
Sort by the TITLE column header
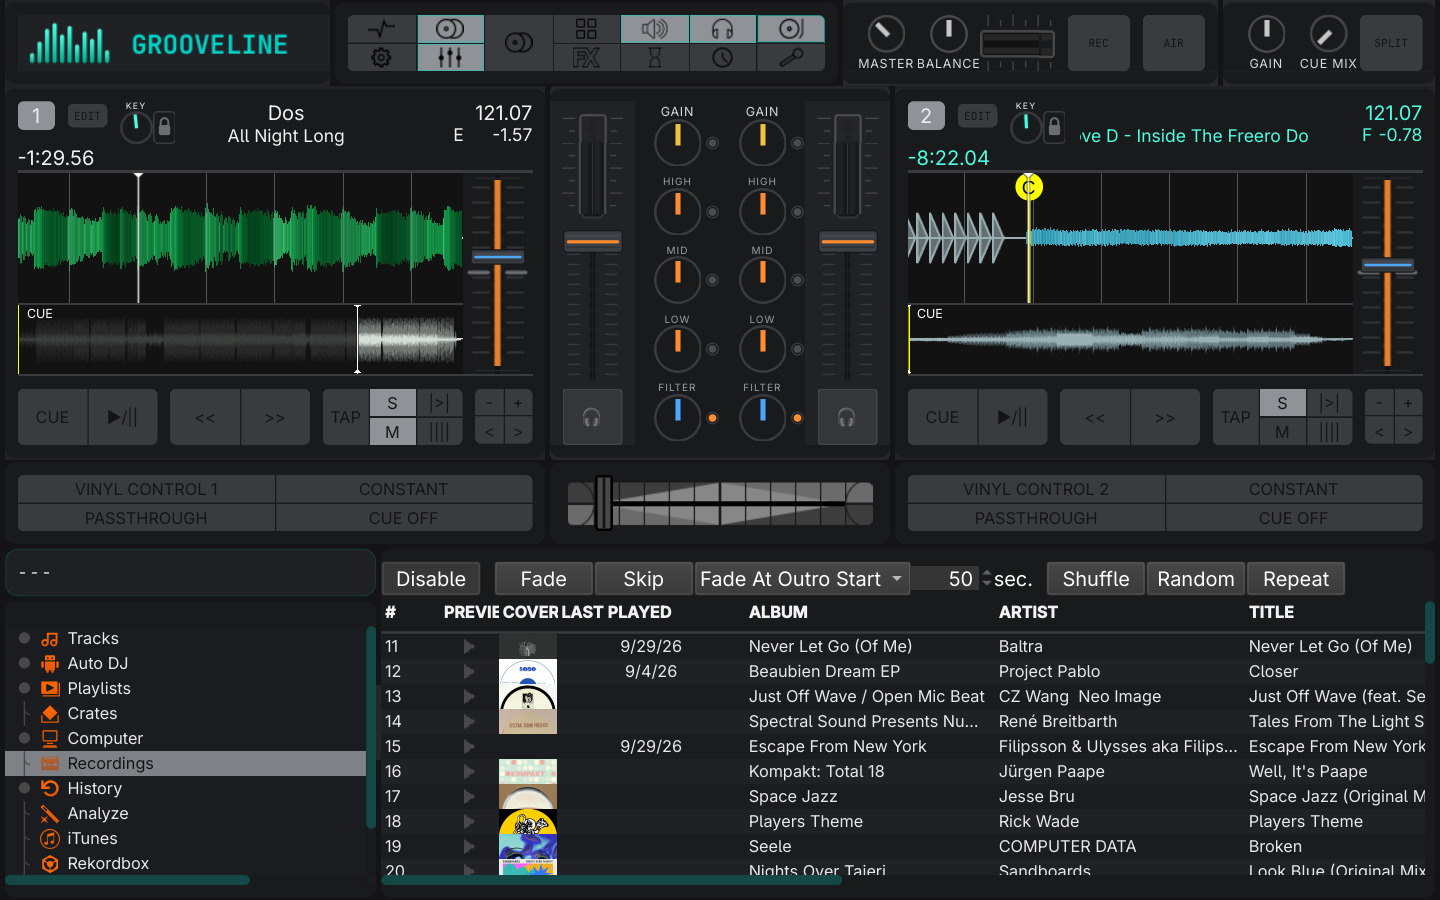(x=1271, y=612)
